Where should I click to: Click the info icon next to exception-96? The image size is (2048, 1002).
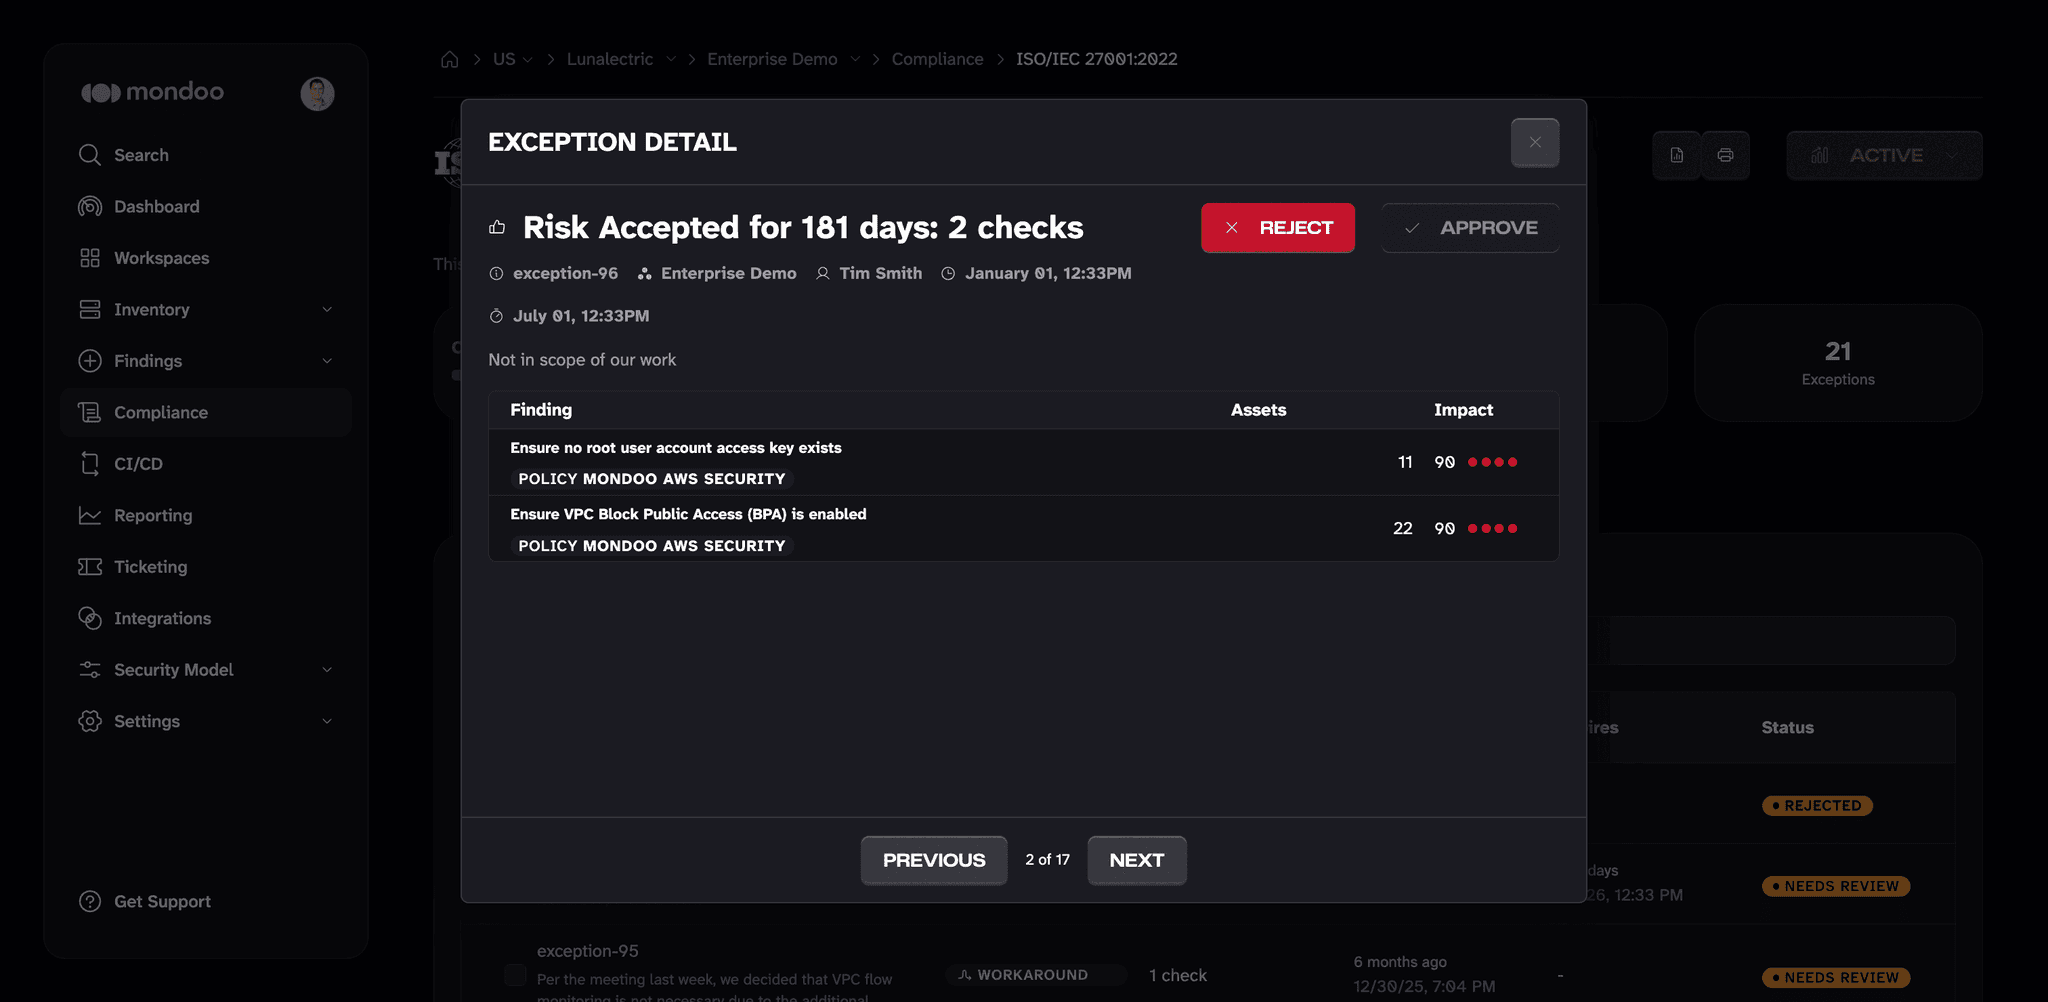[x=496, y=273]
